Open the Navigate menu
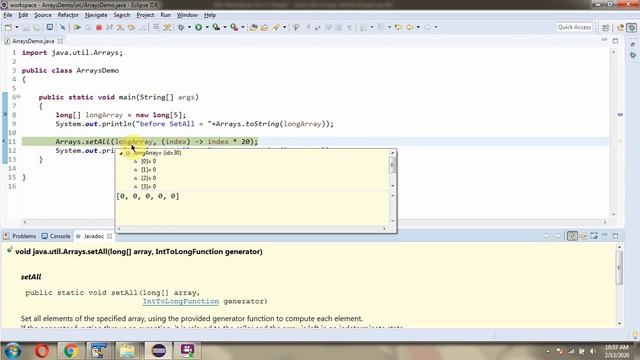This screenshot has height=360, width=640. (x=96, y=15)
